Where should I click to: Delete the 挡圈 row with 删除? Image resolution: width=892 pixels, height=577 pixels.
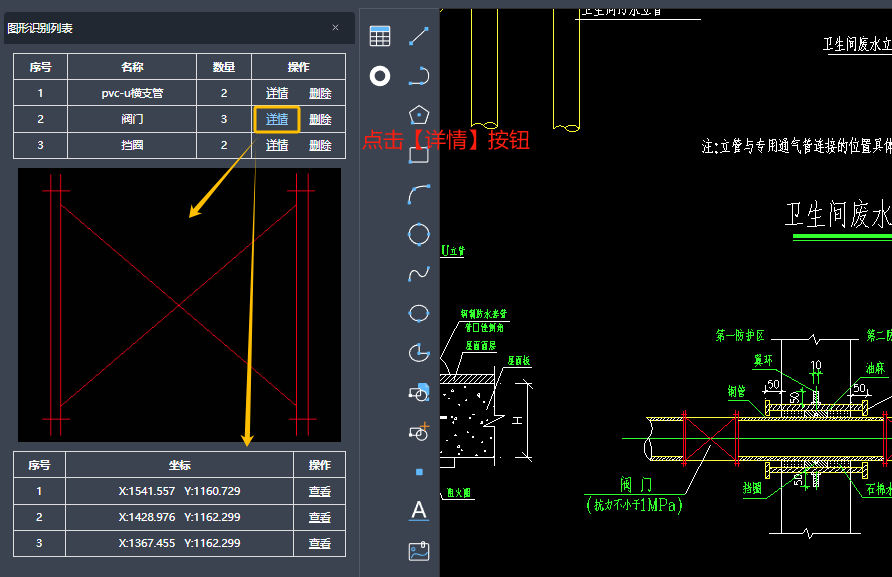pyautogui.click(x=320, y=146)
